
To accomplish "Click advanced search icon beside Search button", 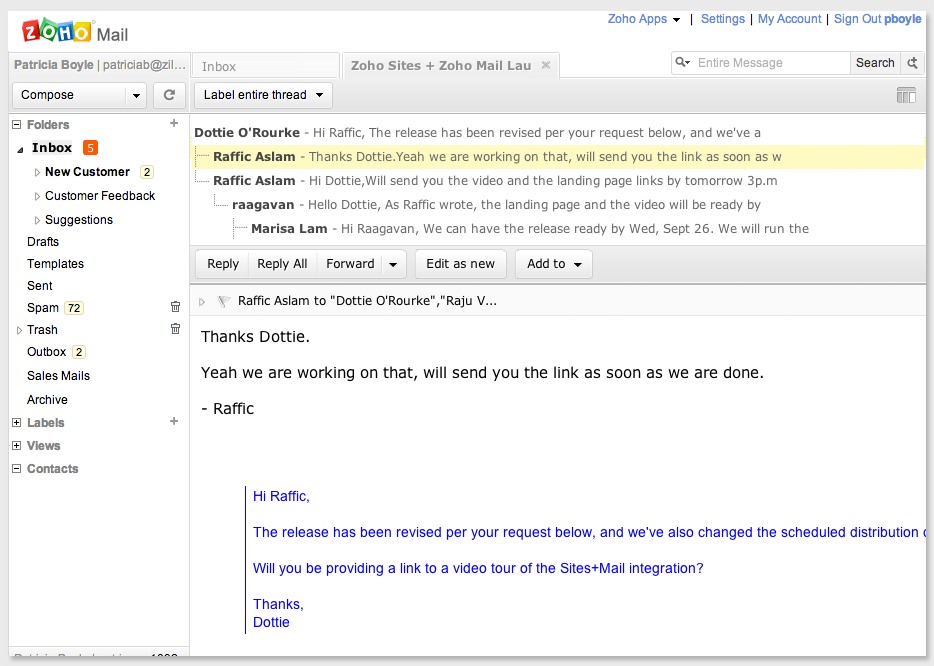I will (x=912, y=63).
